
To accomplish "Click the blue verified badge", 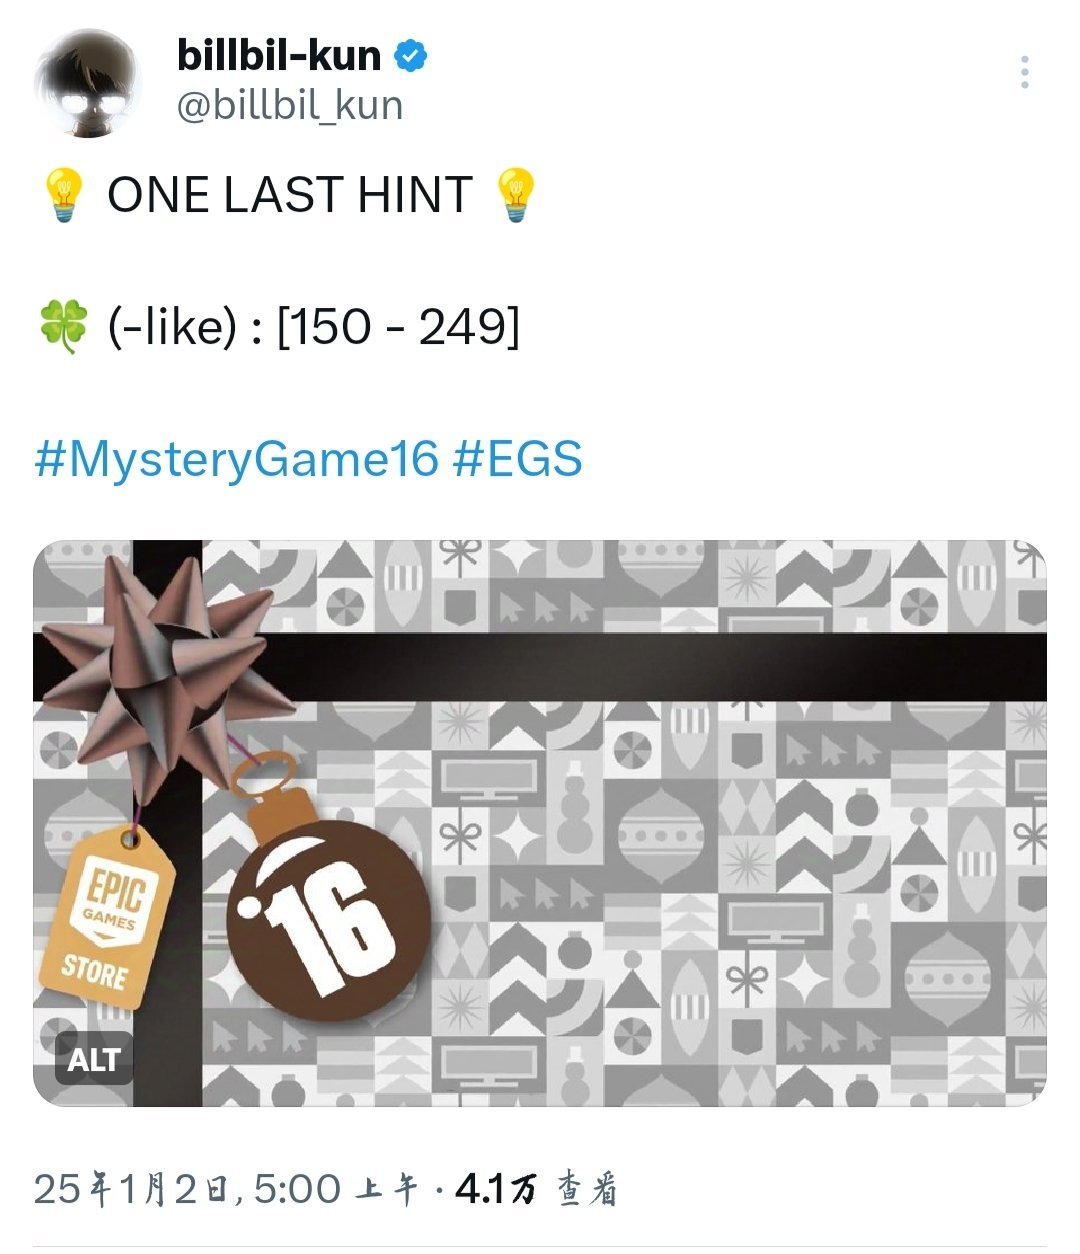I will pos(410,56).
